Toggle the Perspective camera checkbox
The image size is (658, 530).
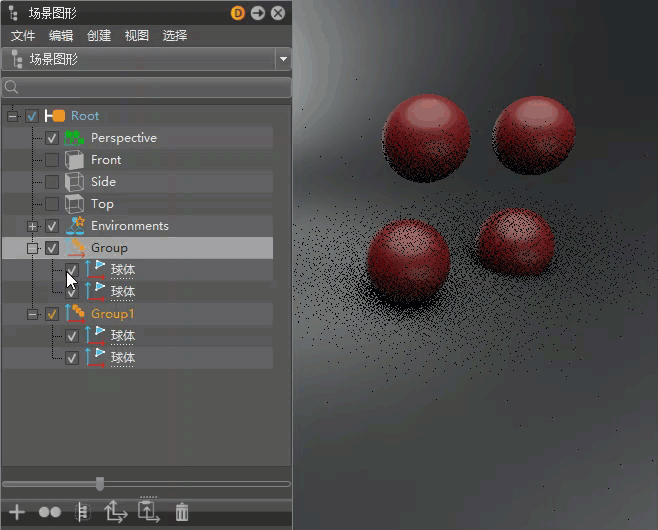coord(52,138)
